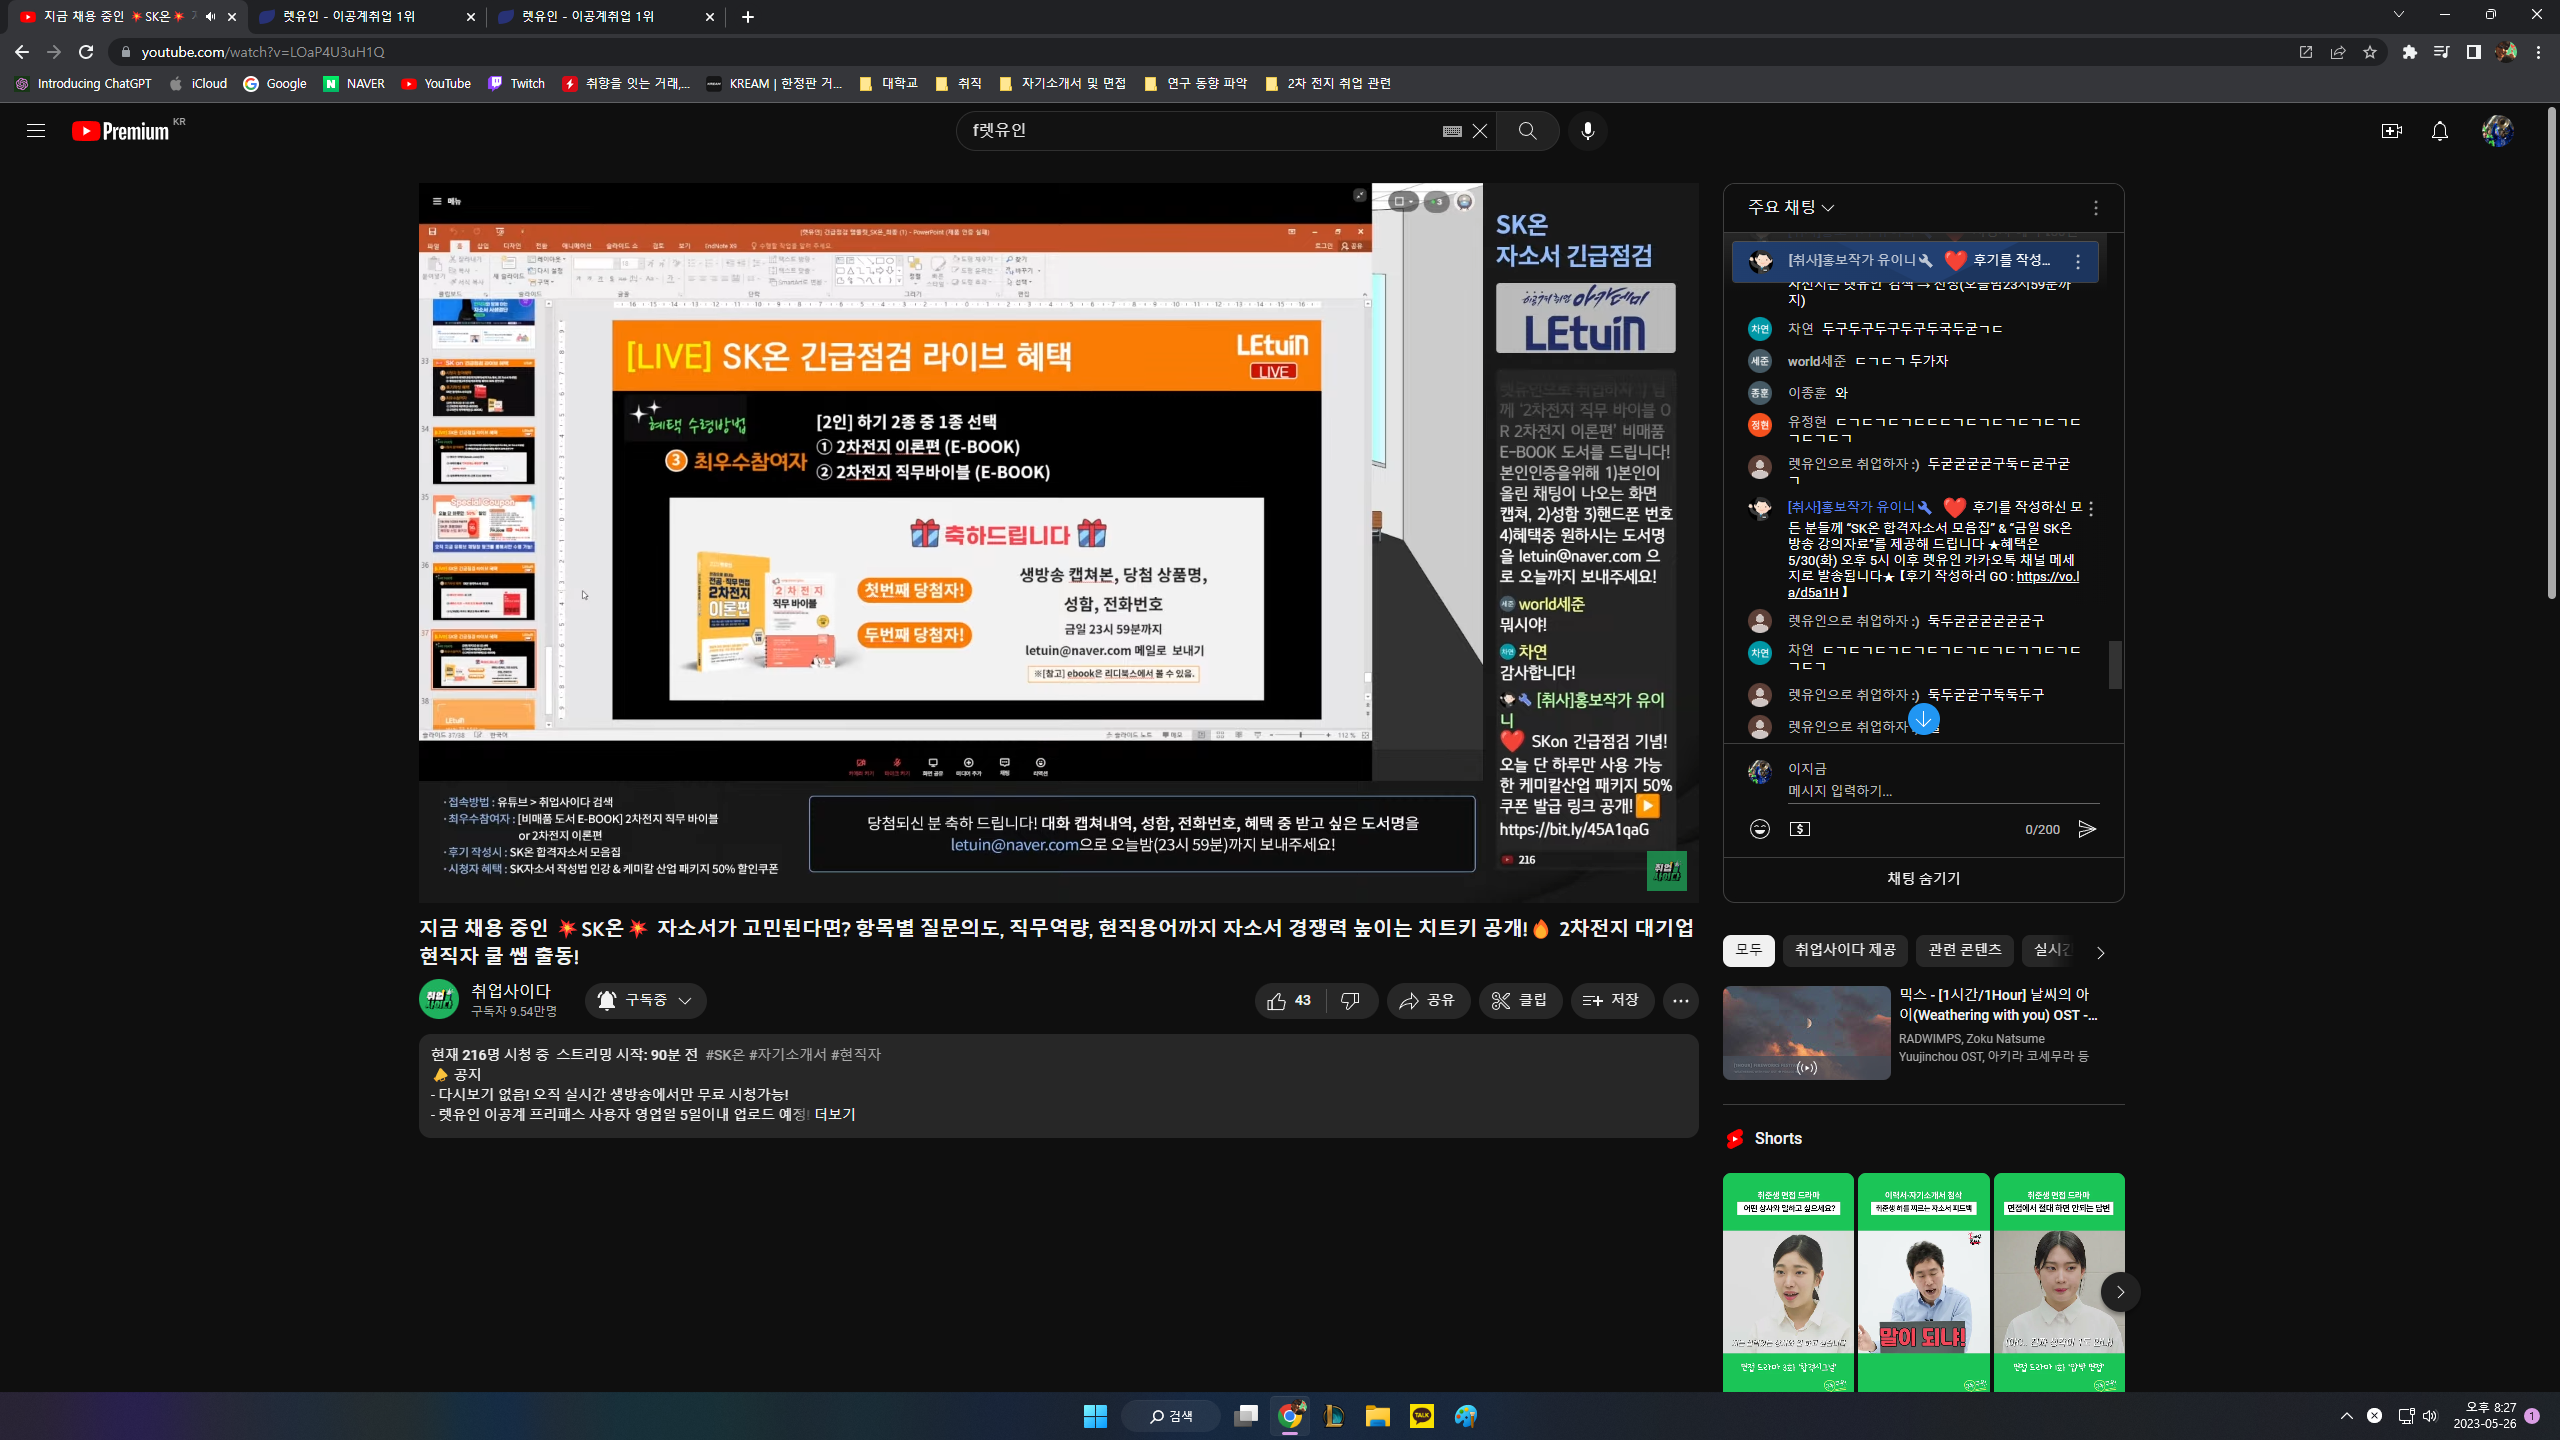
Task: Click the chat message input field
Action: click(x=1942, y=791)
